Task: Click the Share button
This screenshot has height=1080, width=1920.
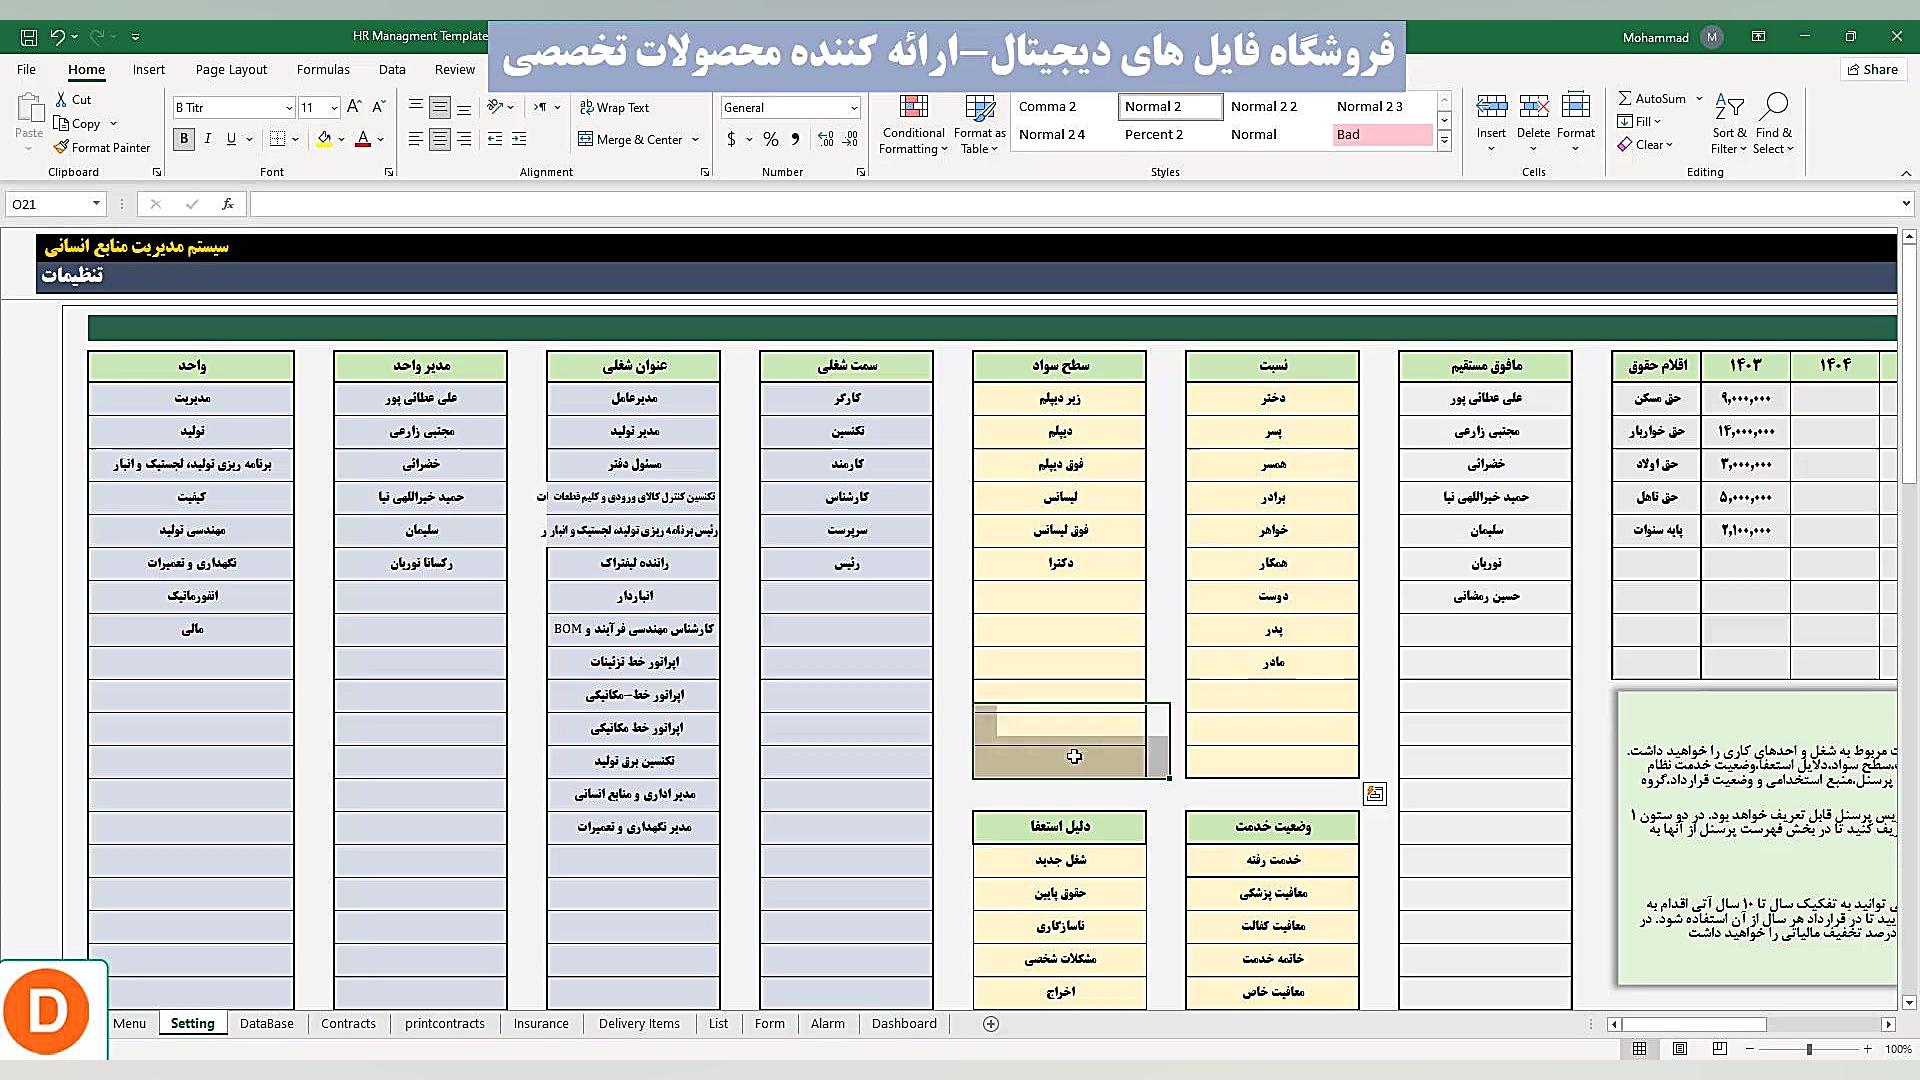Action: coord(1873,69)
